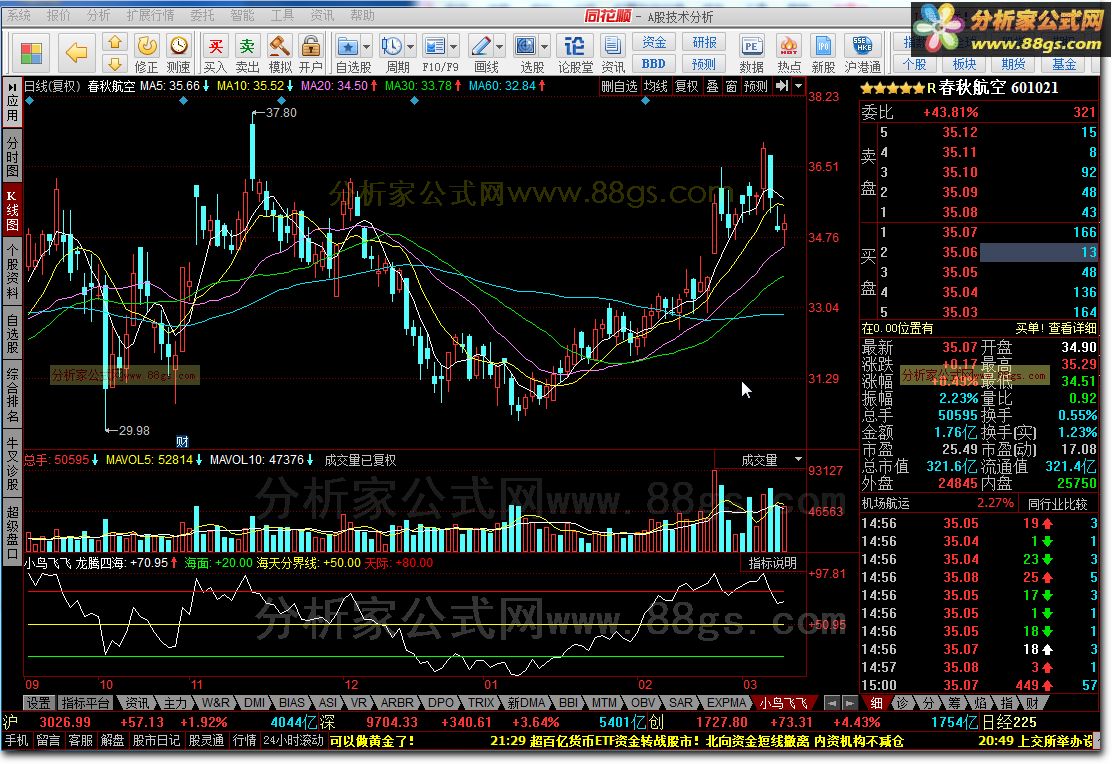
Task: Open the 工具 menu
Action: (283, 15)
